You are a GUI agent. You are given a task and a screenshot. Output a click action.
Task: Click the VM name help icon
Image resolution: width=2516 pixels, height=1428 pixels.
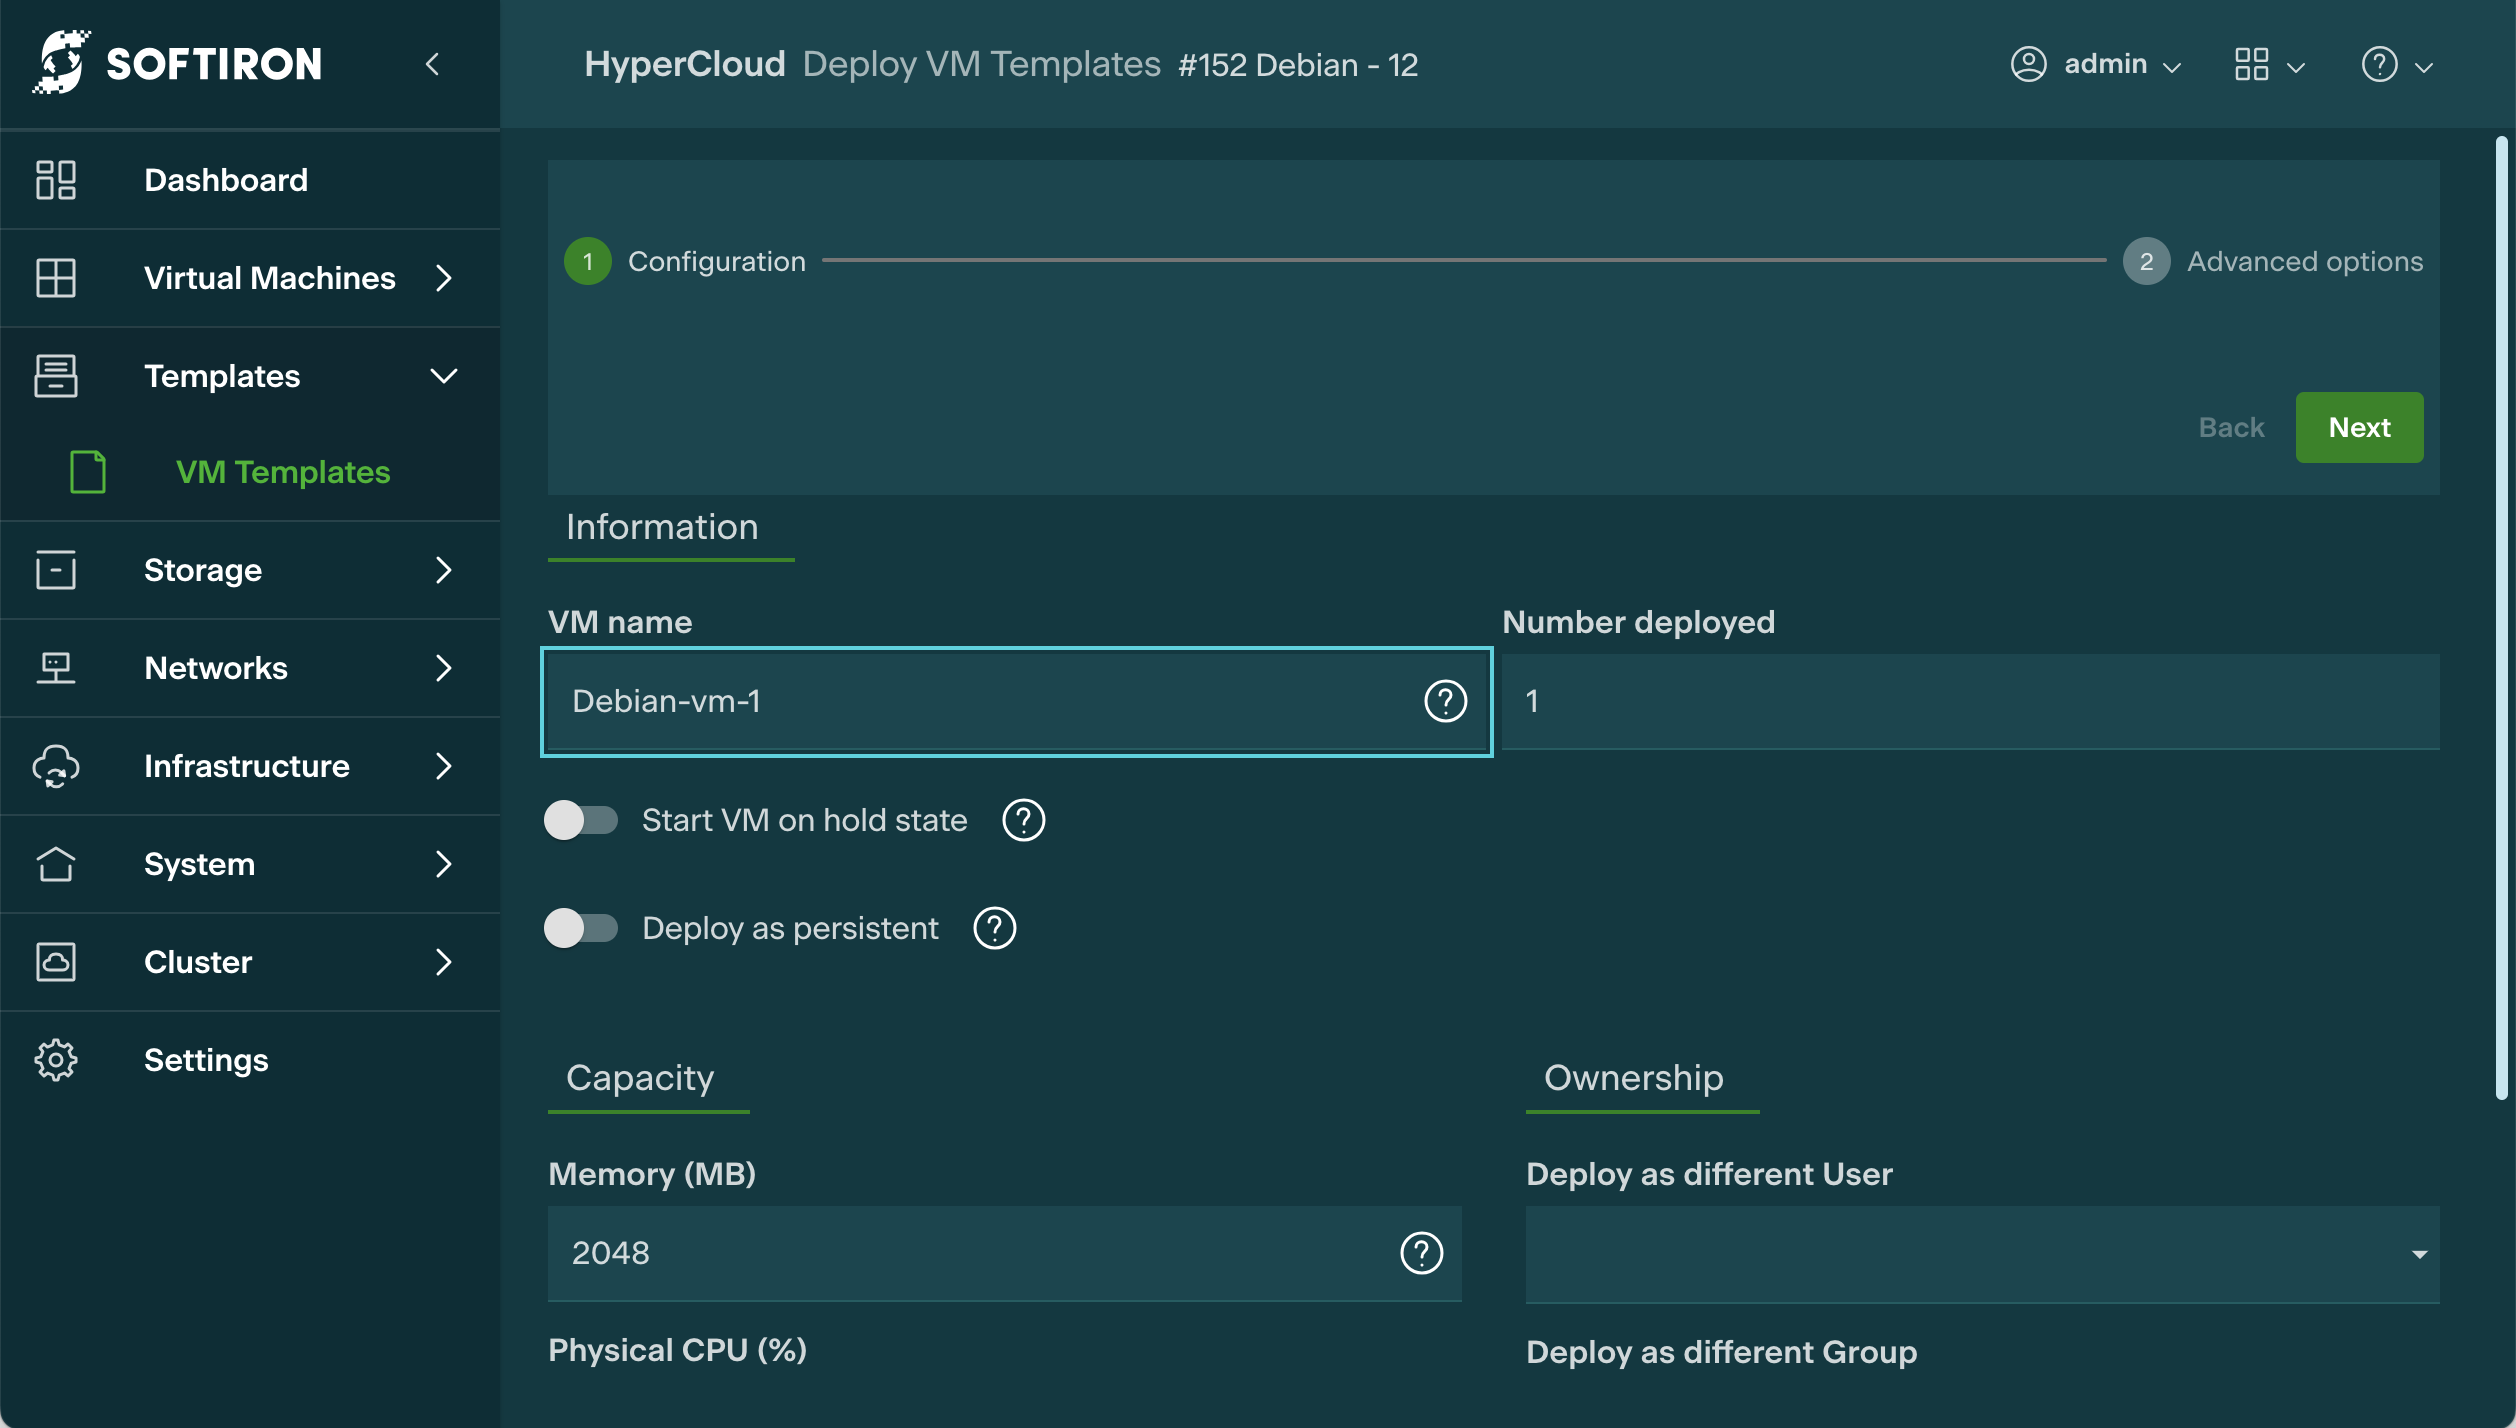point(1445,701)
